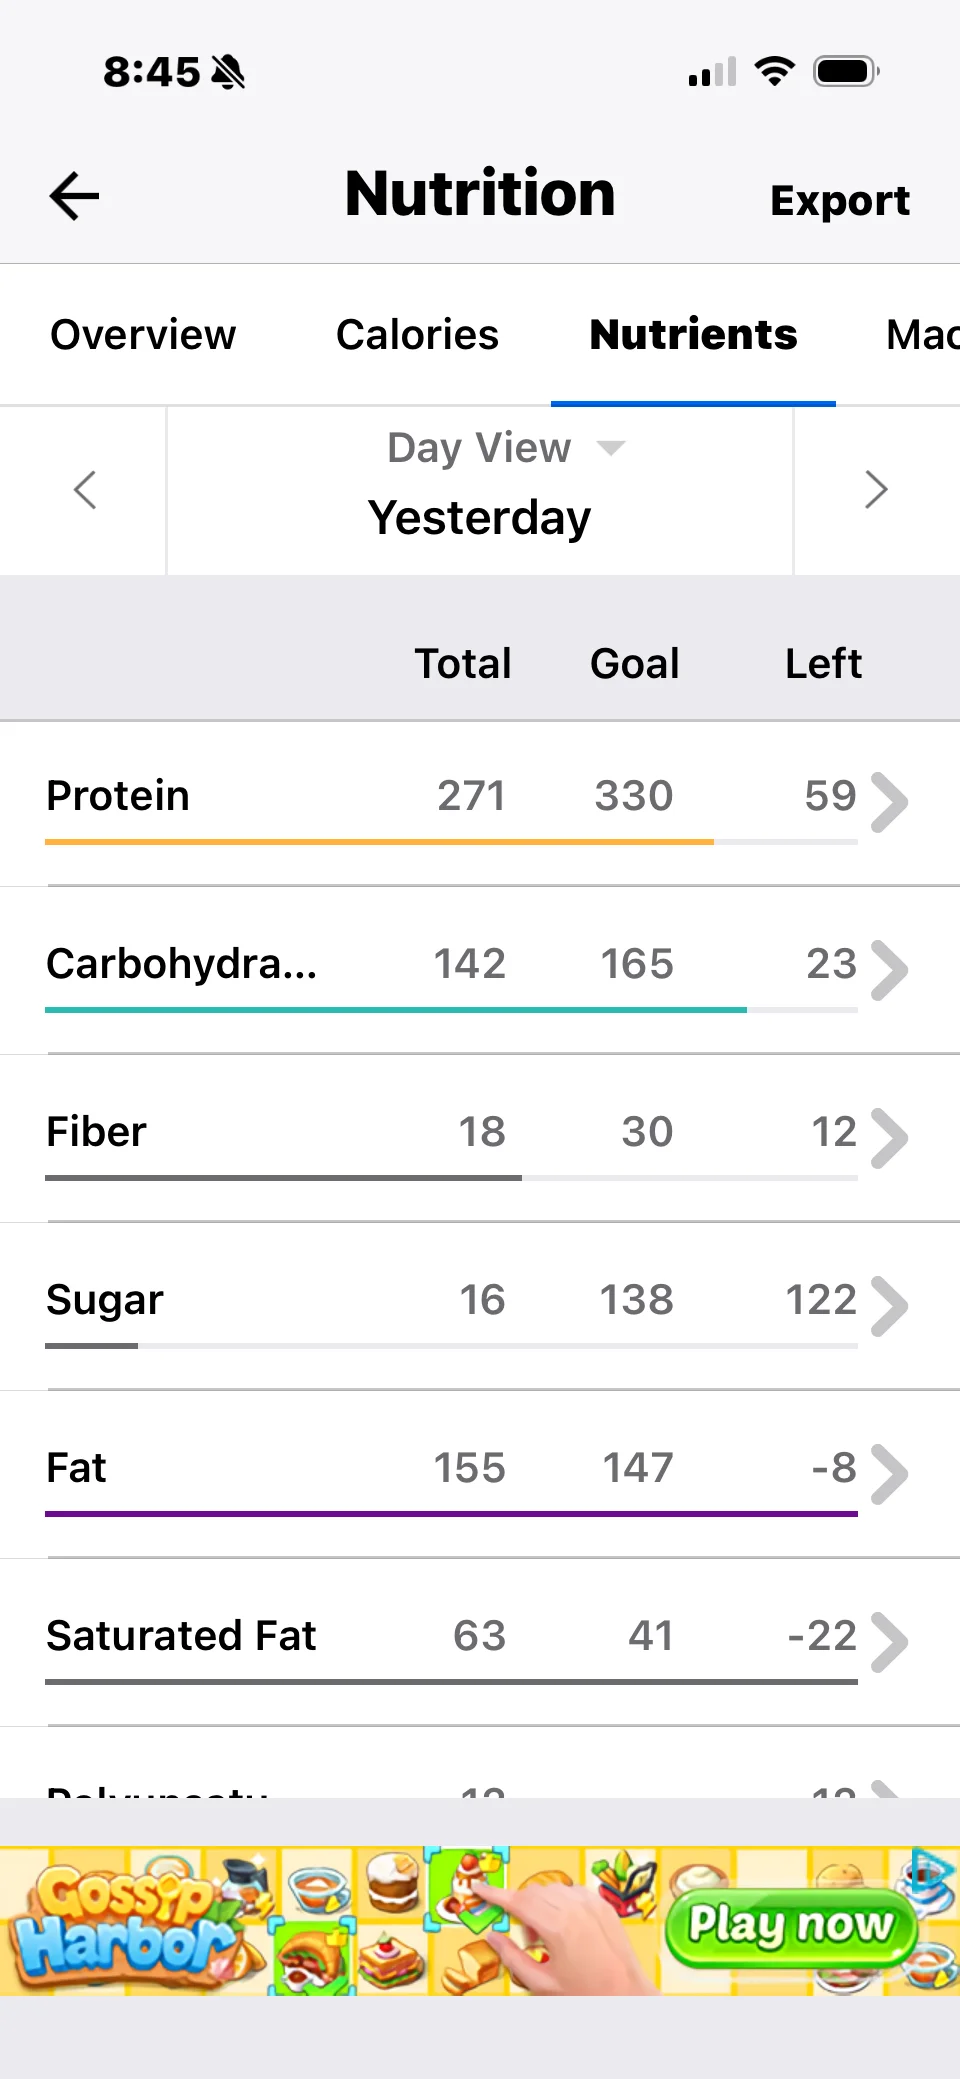Tap the Export button
The image size is (960, 2079).
[x=840, y=201]
